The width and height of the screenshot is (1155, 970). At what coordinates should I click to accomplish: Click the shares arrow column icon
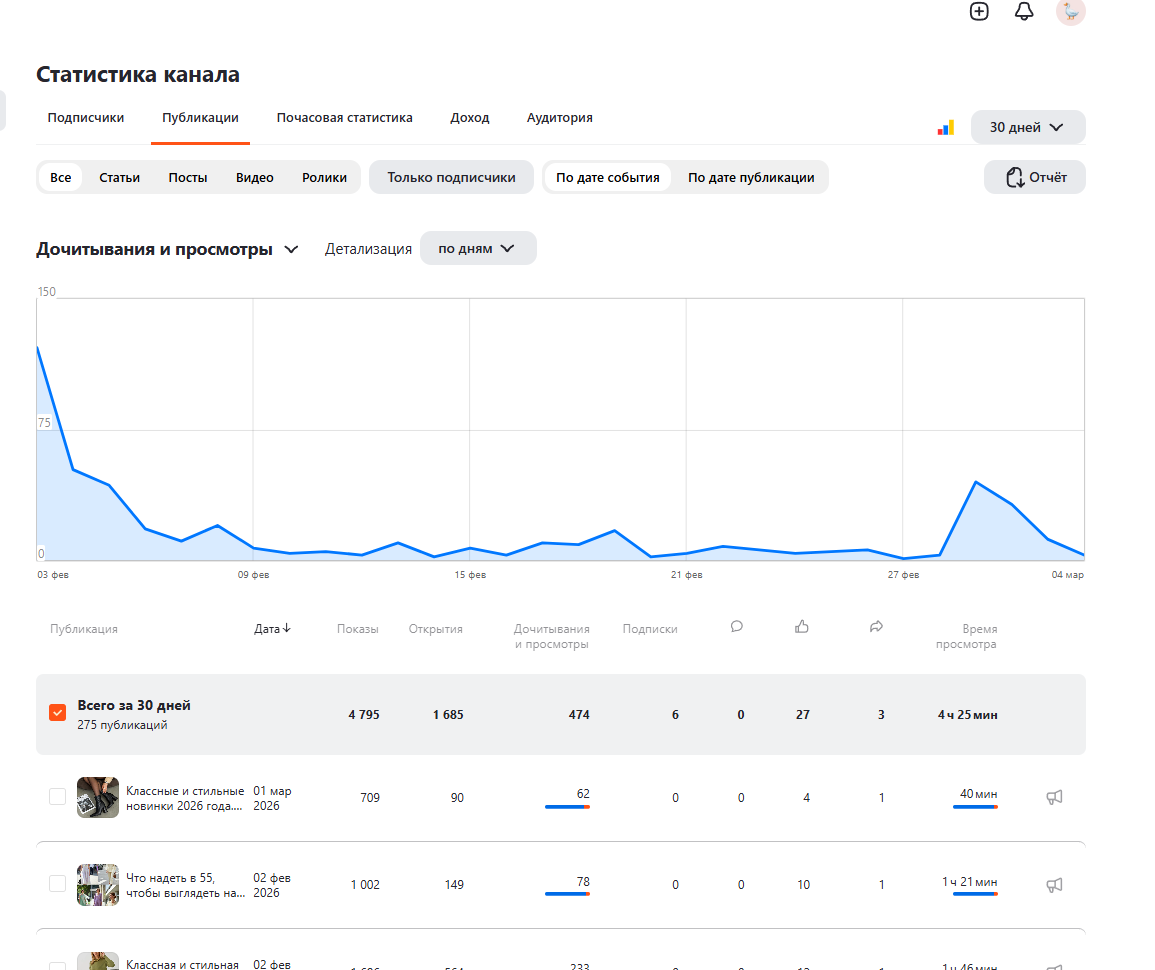(x=876, y=627)
